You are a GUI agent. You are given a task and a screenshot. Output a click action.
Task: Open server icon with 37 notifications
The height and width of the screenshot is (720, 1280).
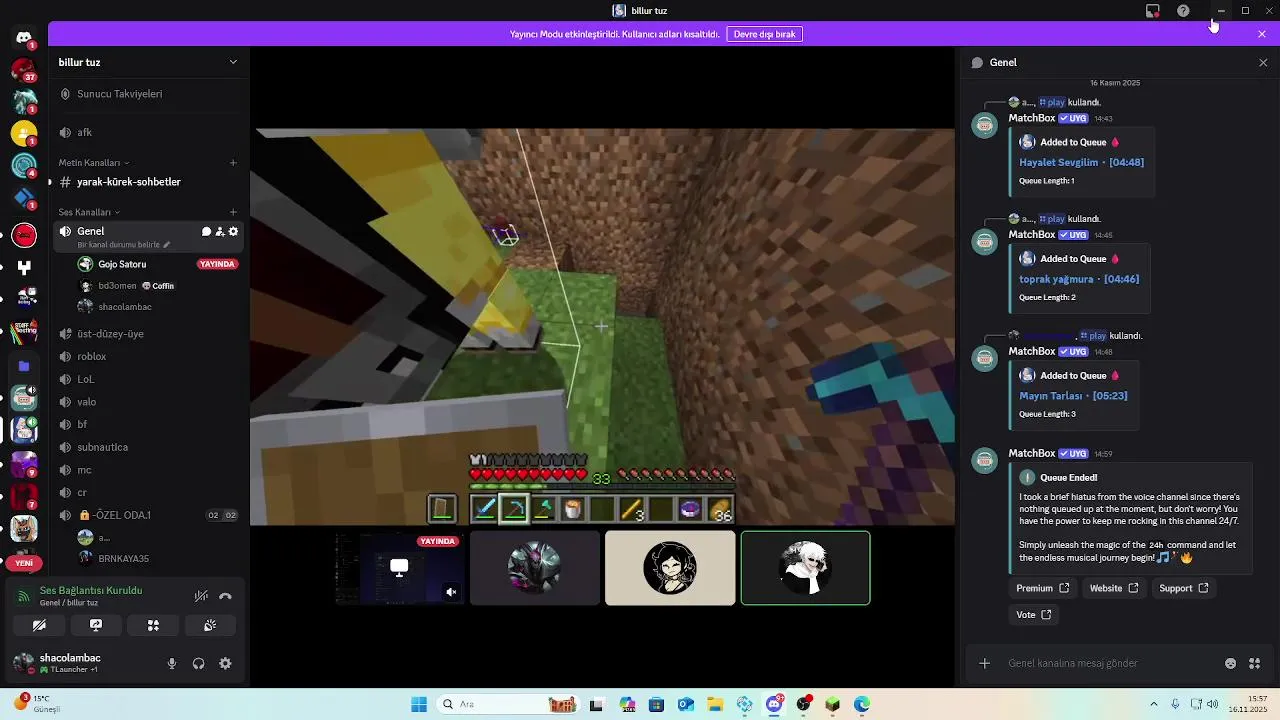point(24,69)
